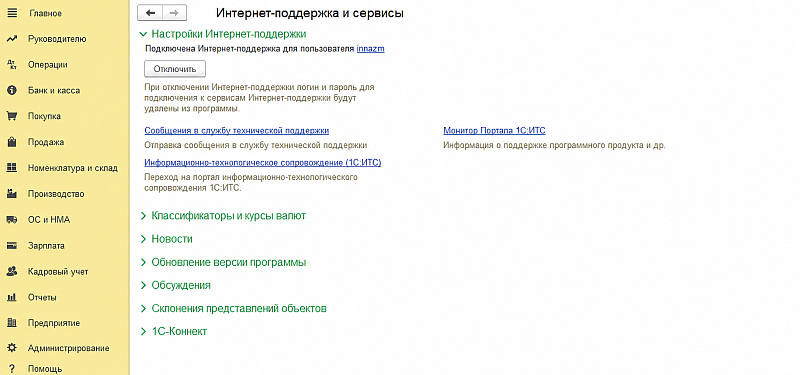Screen dimensions: 800x375
Task: Open the Производство section
Action: [x=56, y=194]
